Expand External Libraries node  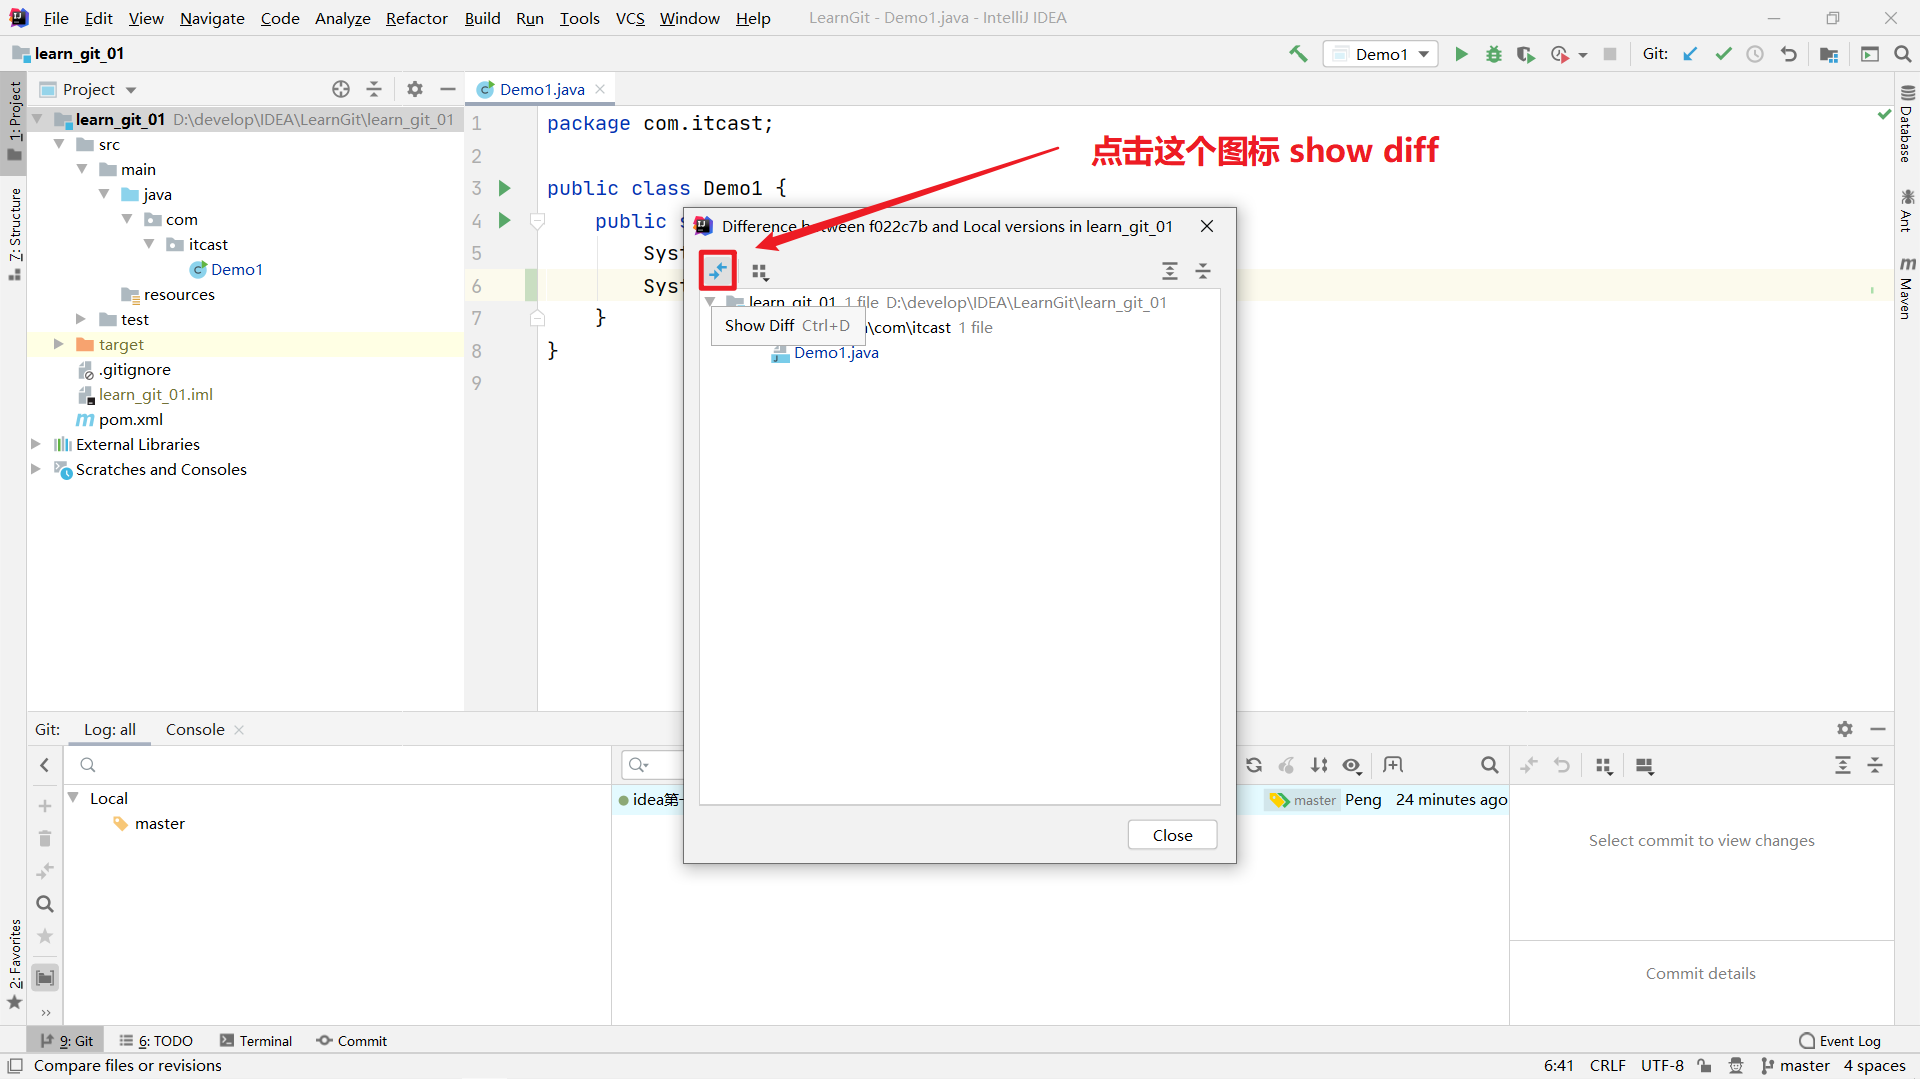point(36,444)
